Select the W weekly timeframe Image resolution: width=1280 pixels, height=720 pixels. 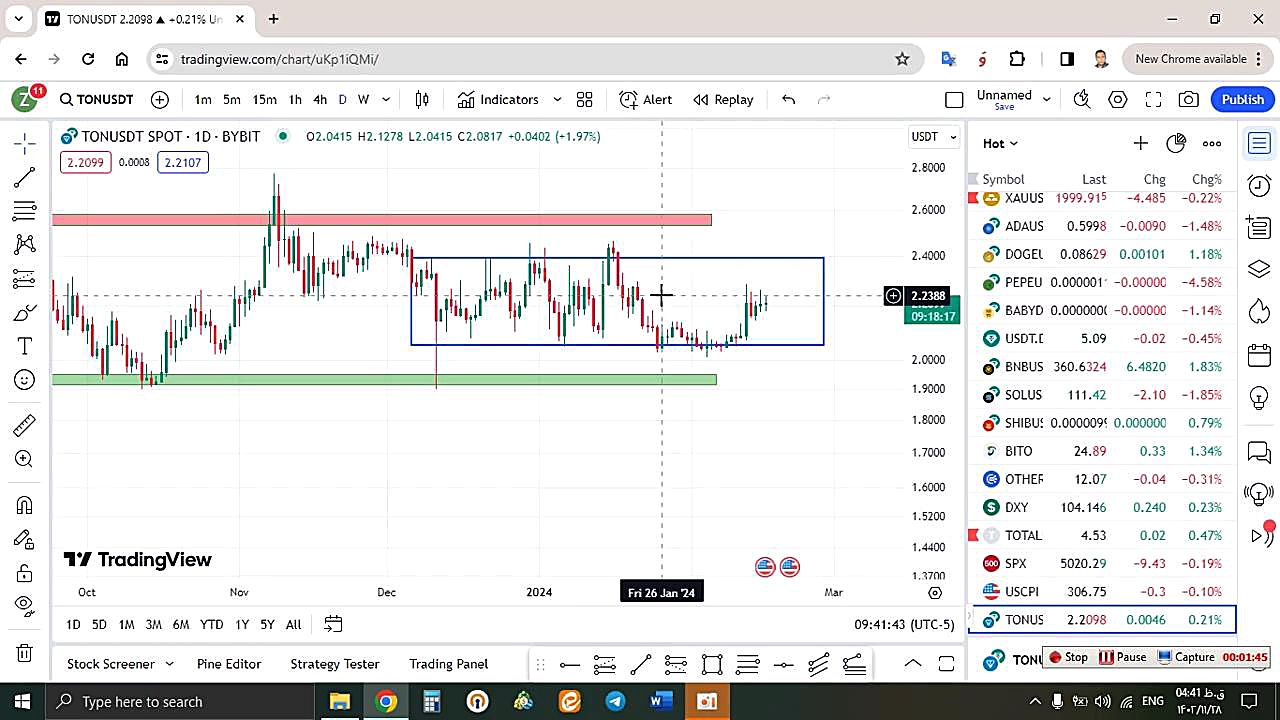363,99
